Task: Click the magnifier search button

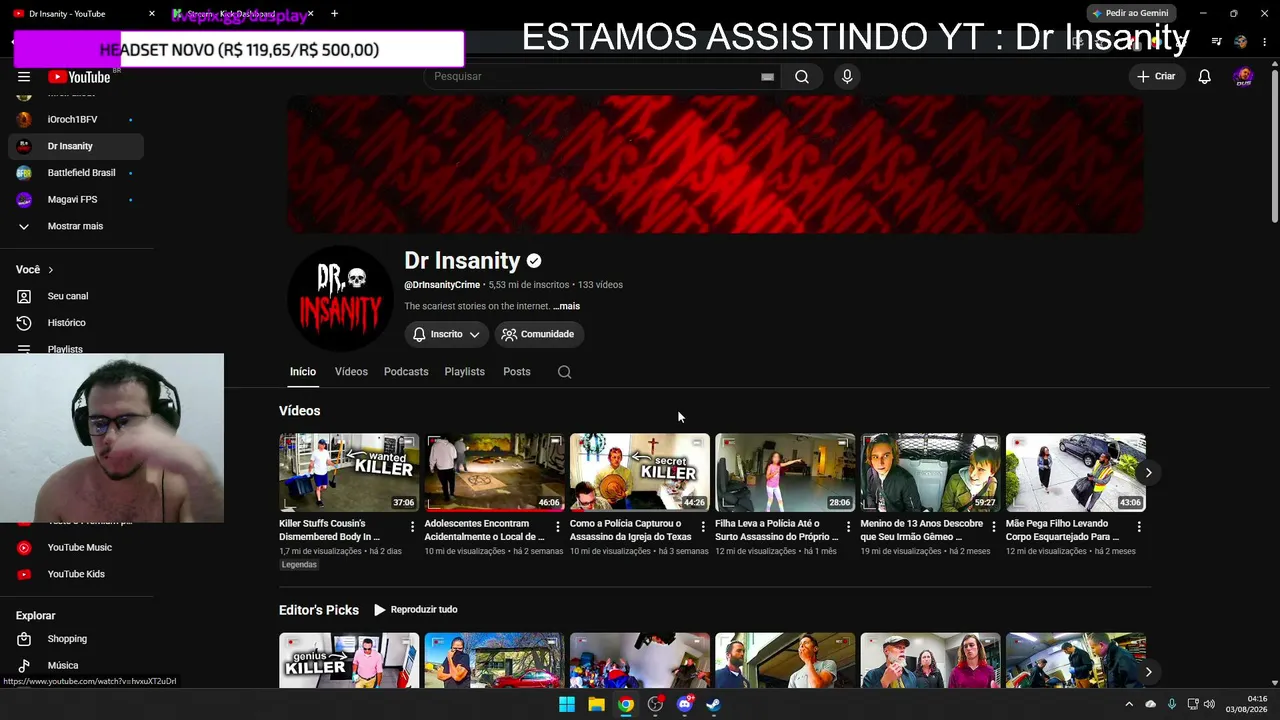Action: [802, 77]
